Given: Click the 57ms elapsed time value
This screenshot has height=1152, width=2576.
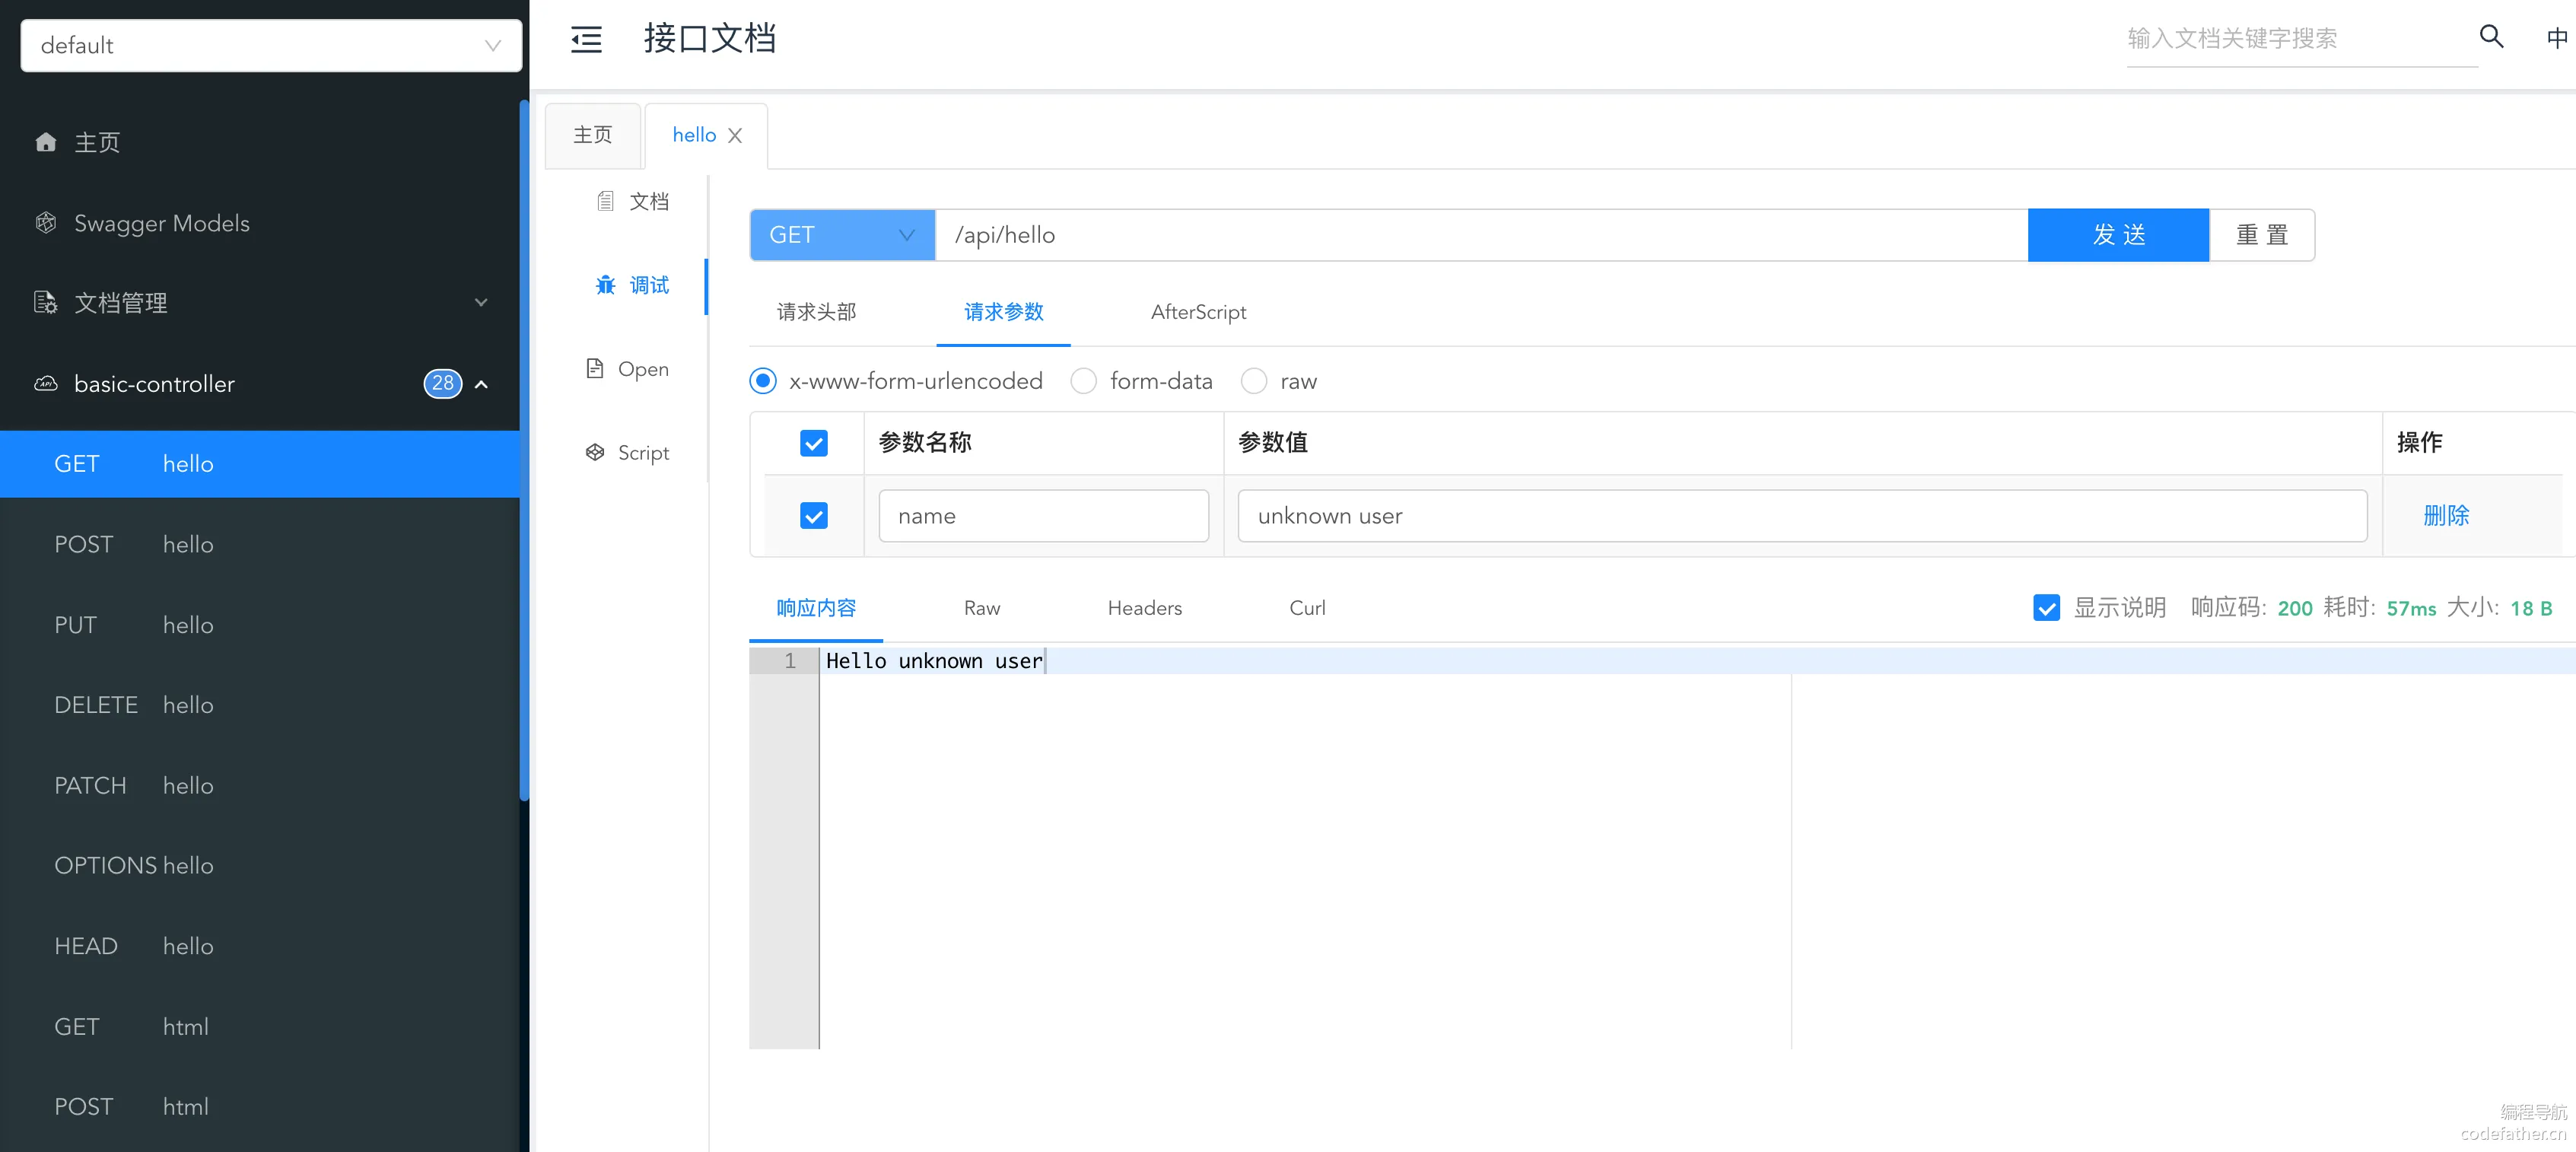Looking at the screenshot, I should coord(2411,608).
